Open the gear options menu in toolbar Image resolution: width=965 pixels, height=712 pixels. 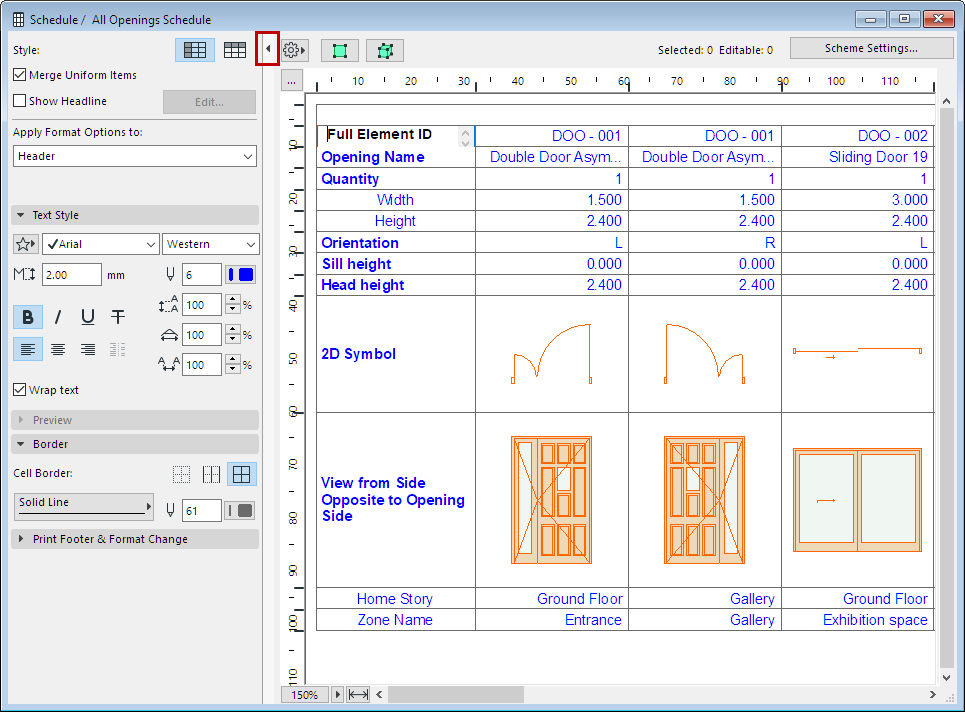[x=294, y=50]
